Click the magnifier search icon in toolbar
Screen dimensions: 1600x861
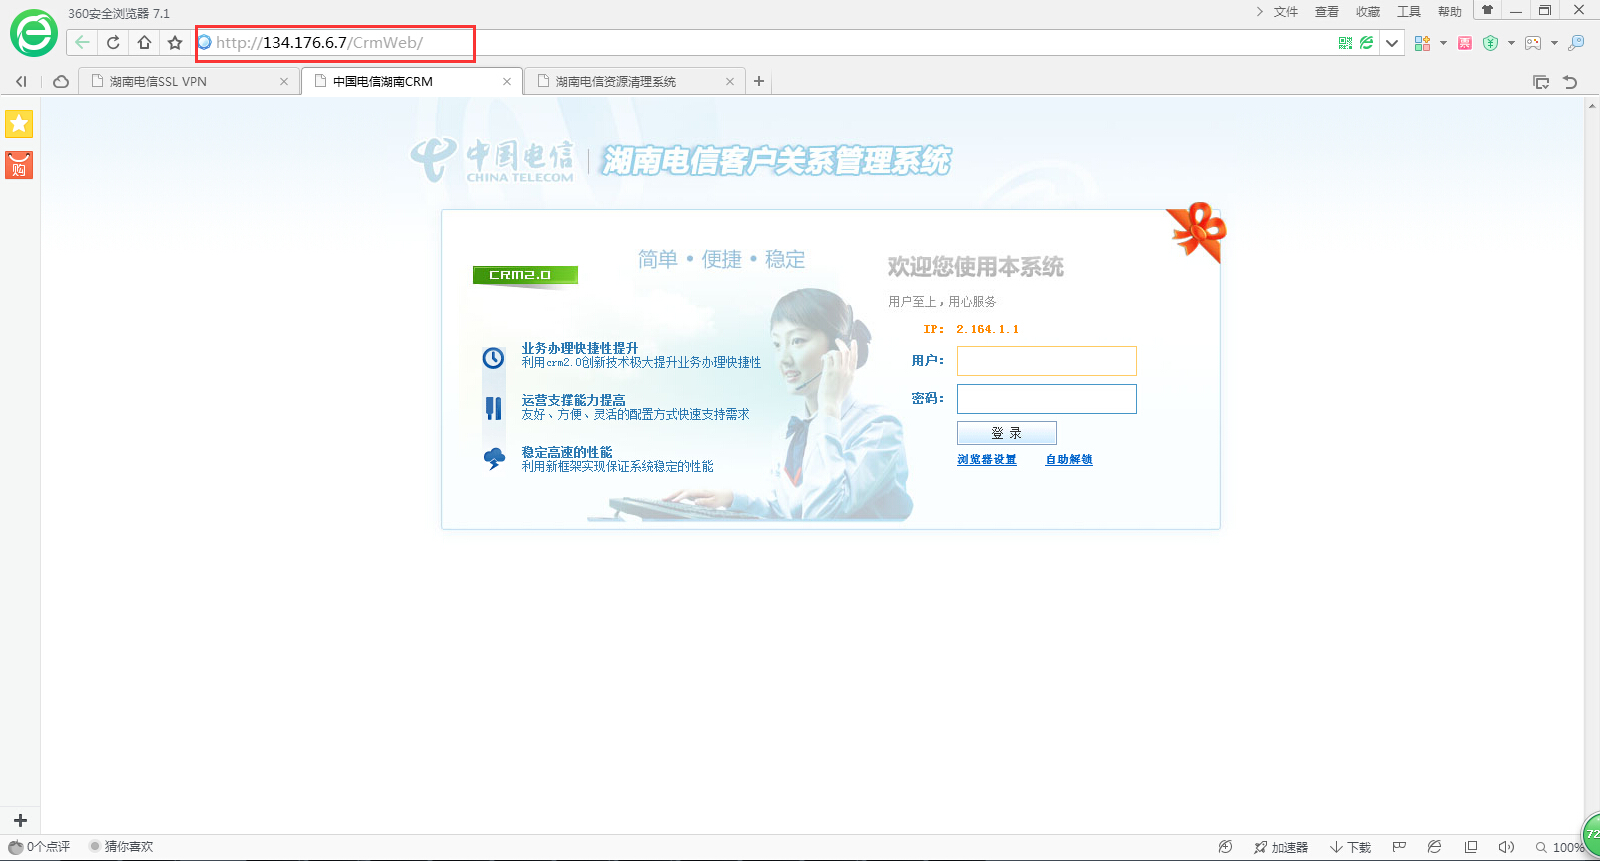click(x=1576, y=43)
